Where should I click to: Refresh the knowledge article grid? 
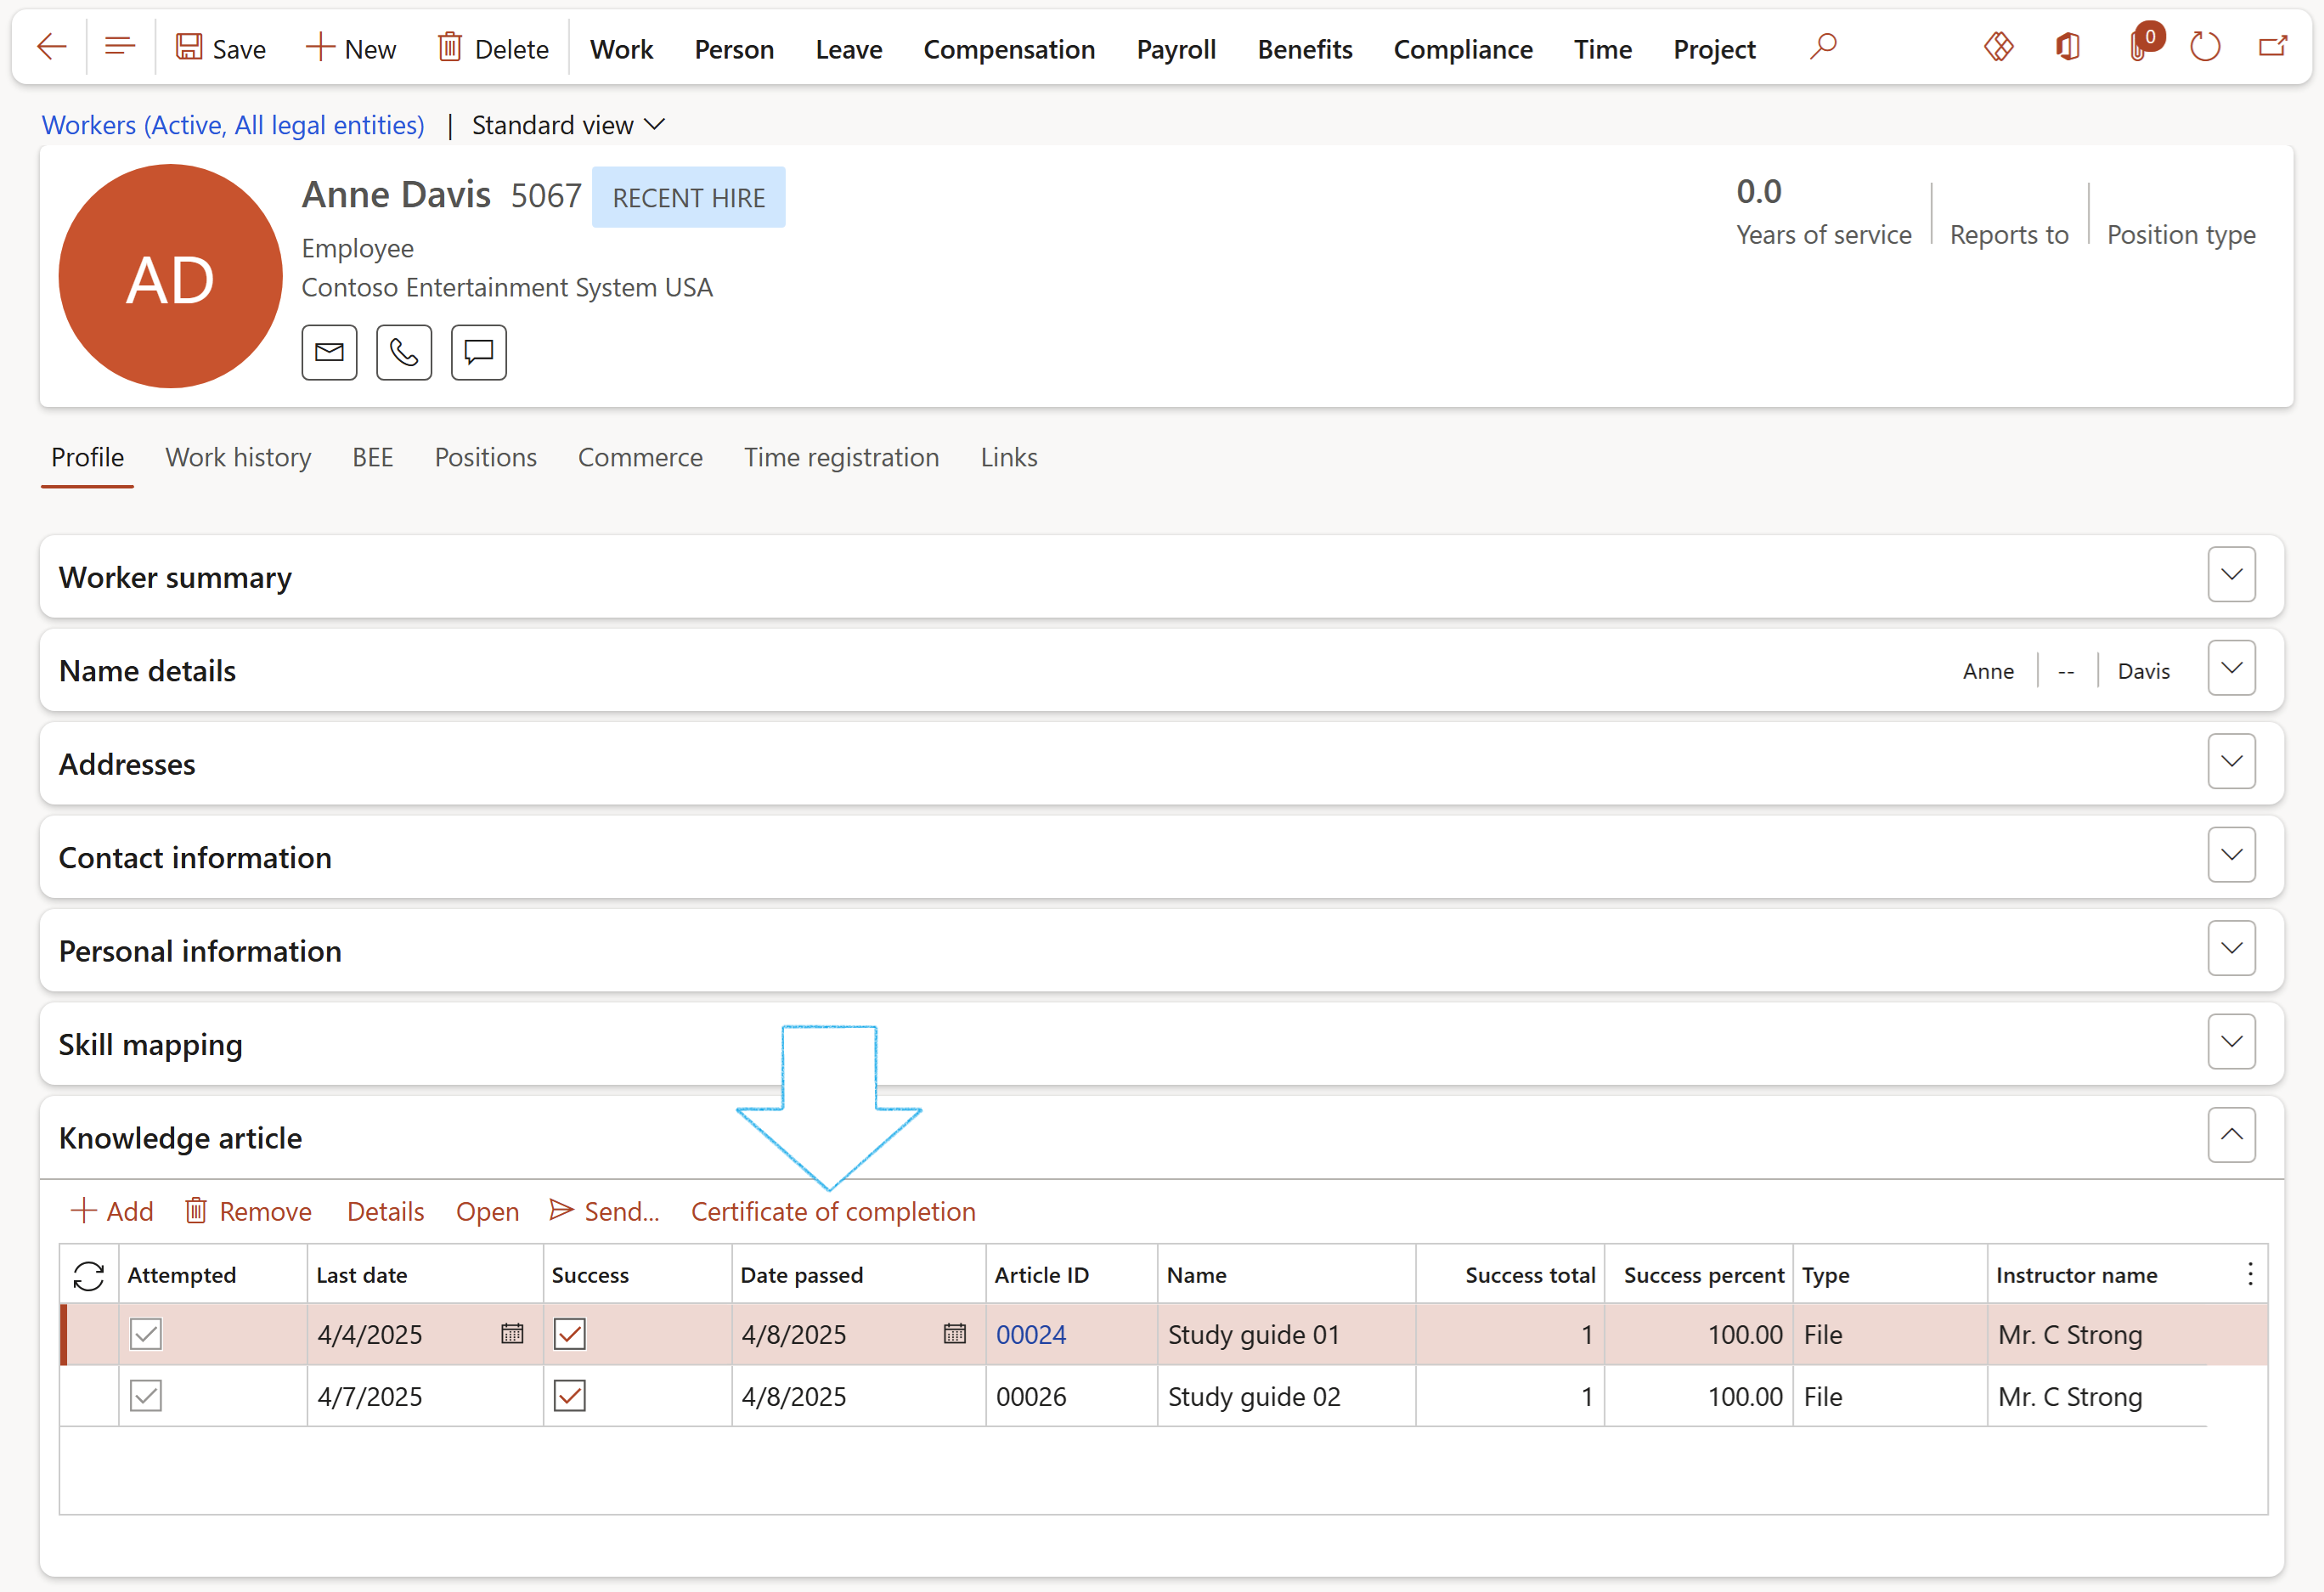(x=89, y=1275)
